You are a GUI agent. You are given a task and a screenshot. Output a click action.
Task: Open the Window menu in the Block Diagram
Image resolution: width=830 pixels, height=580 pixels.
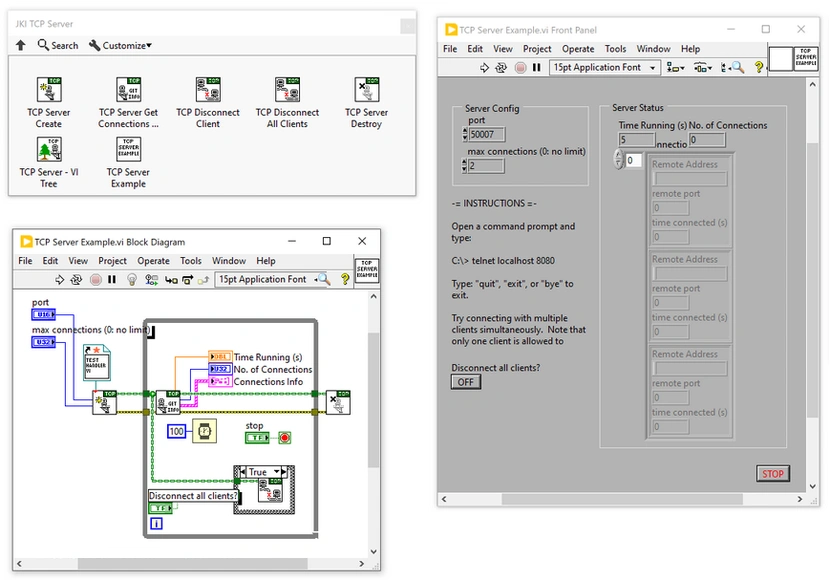point(228,260)
